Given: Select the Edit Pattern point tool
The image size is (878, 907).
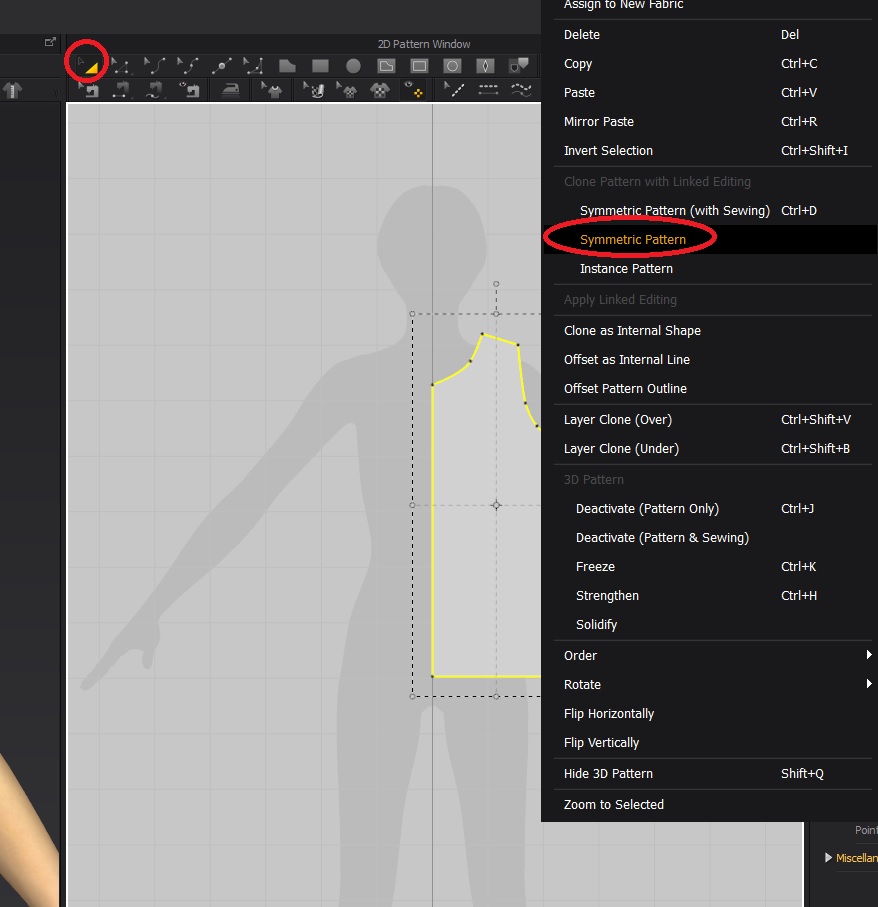Looking at the screenshot, I should [120, 66].
